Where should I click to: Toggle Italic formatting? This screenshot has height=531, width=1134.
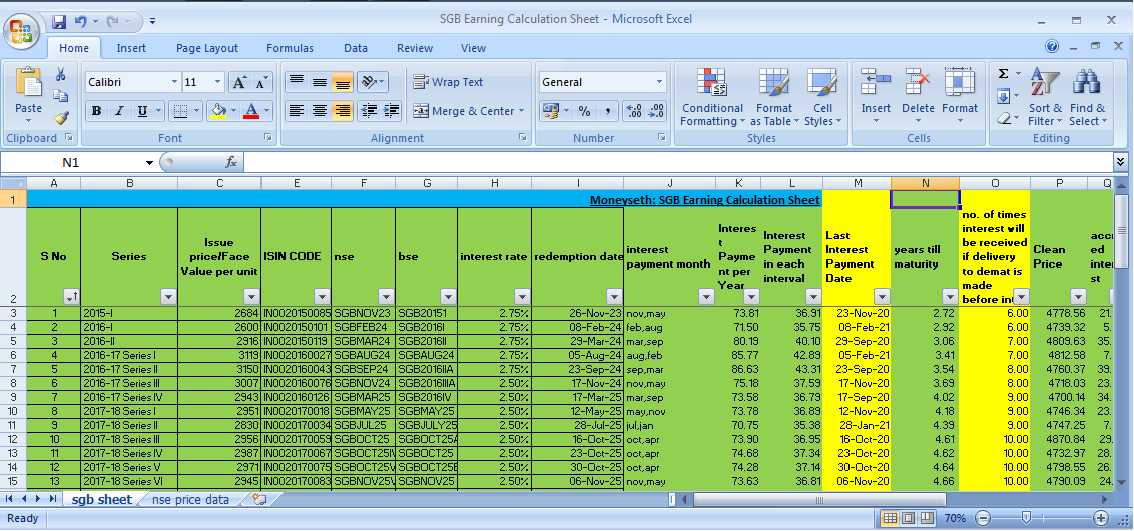[x=119, y=111]
